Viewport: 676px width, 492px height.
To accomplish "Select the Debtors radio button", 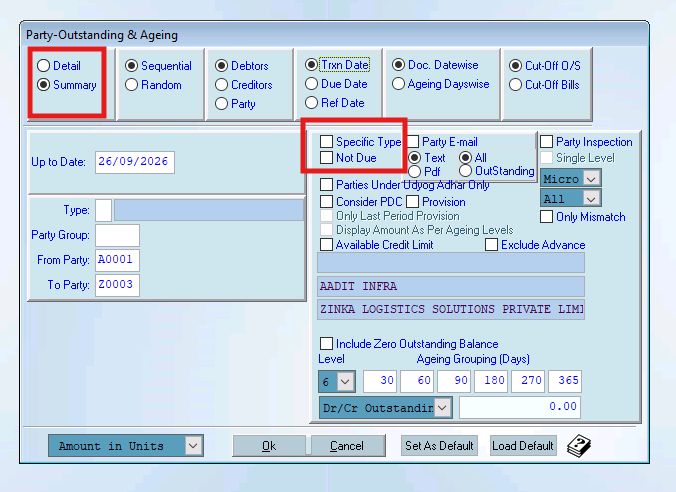I will coord(221,66).
